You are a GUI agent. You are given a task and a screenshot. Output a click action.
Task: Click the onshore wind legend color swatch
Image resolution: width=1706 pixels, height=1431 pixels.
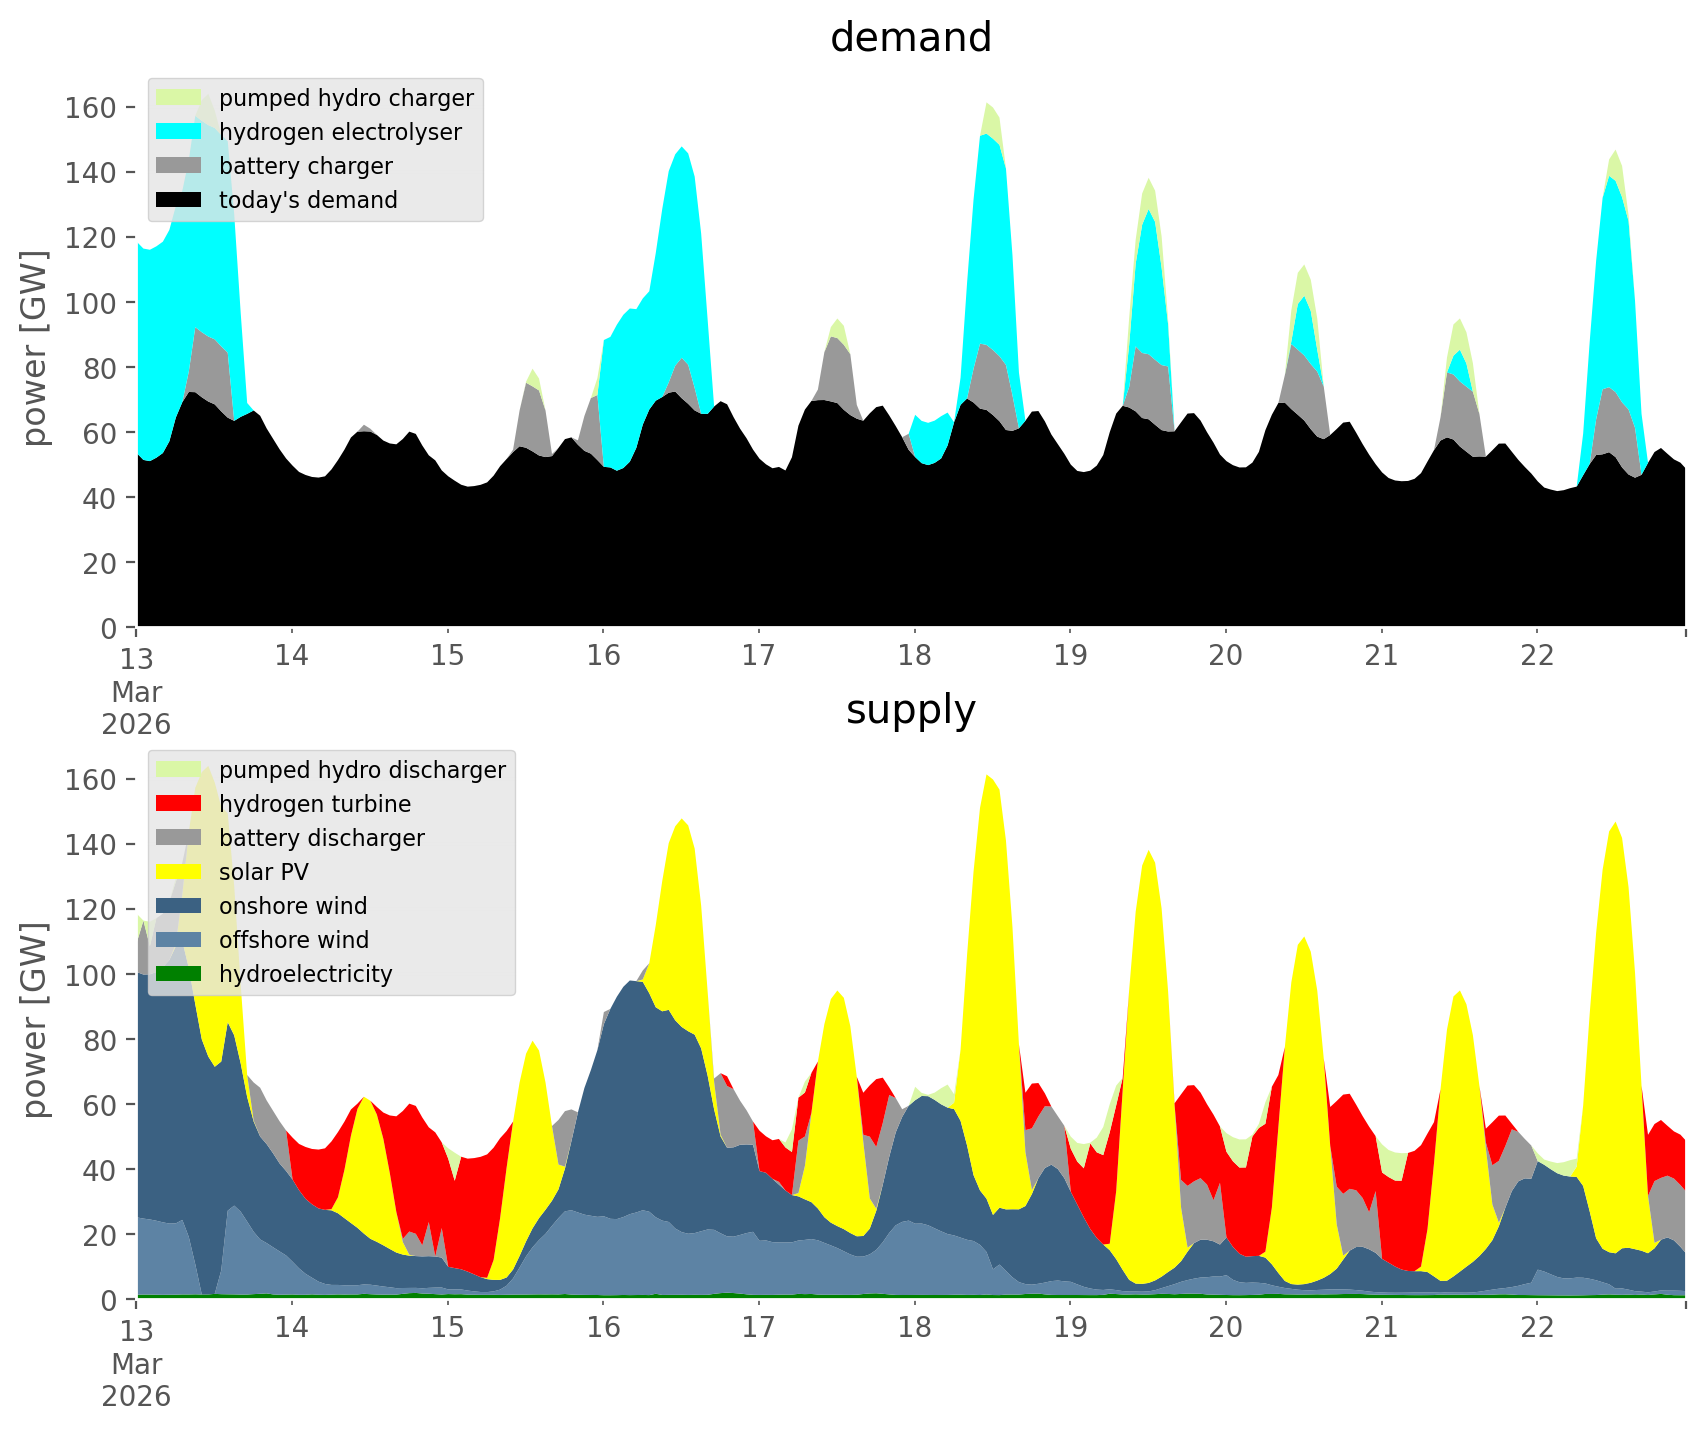click(179, 906)
